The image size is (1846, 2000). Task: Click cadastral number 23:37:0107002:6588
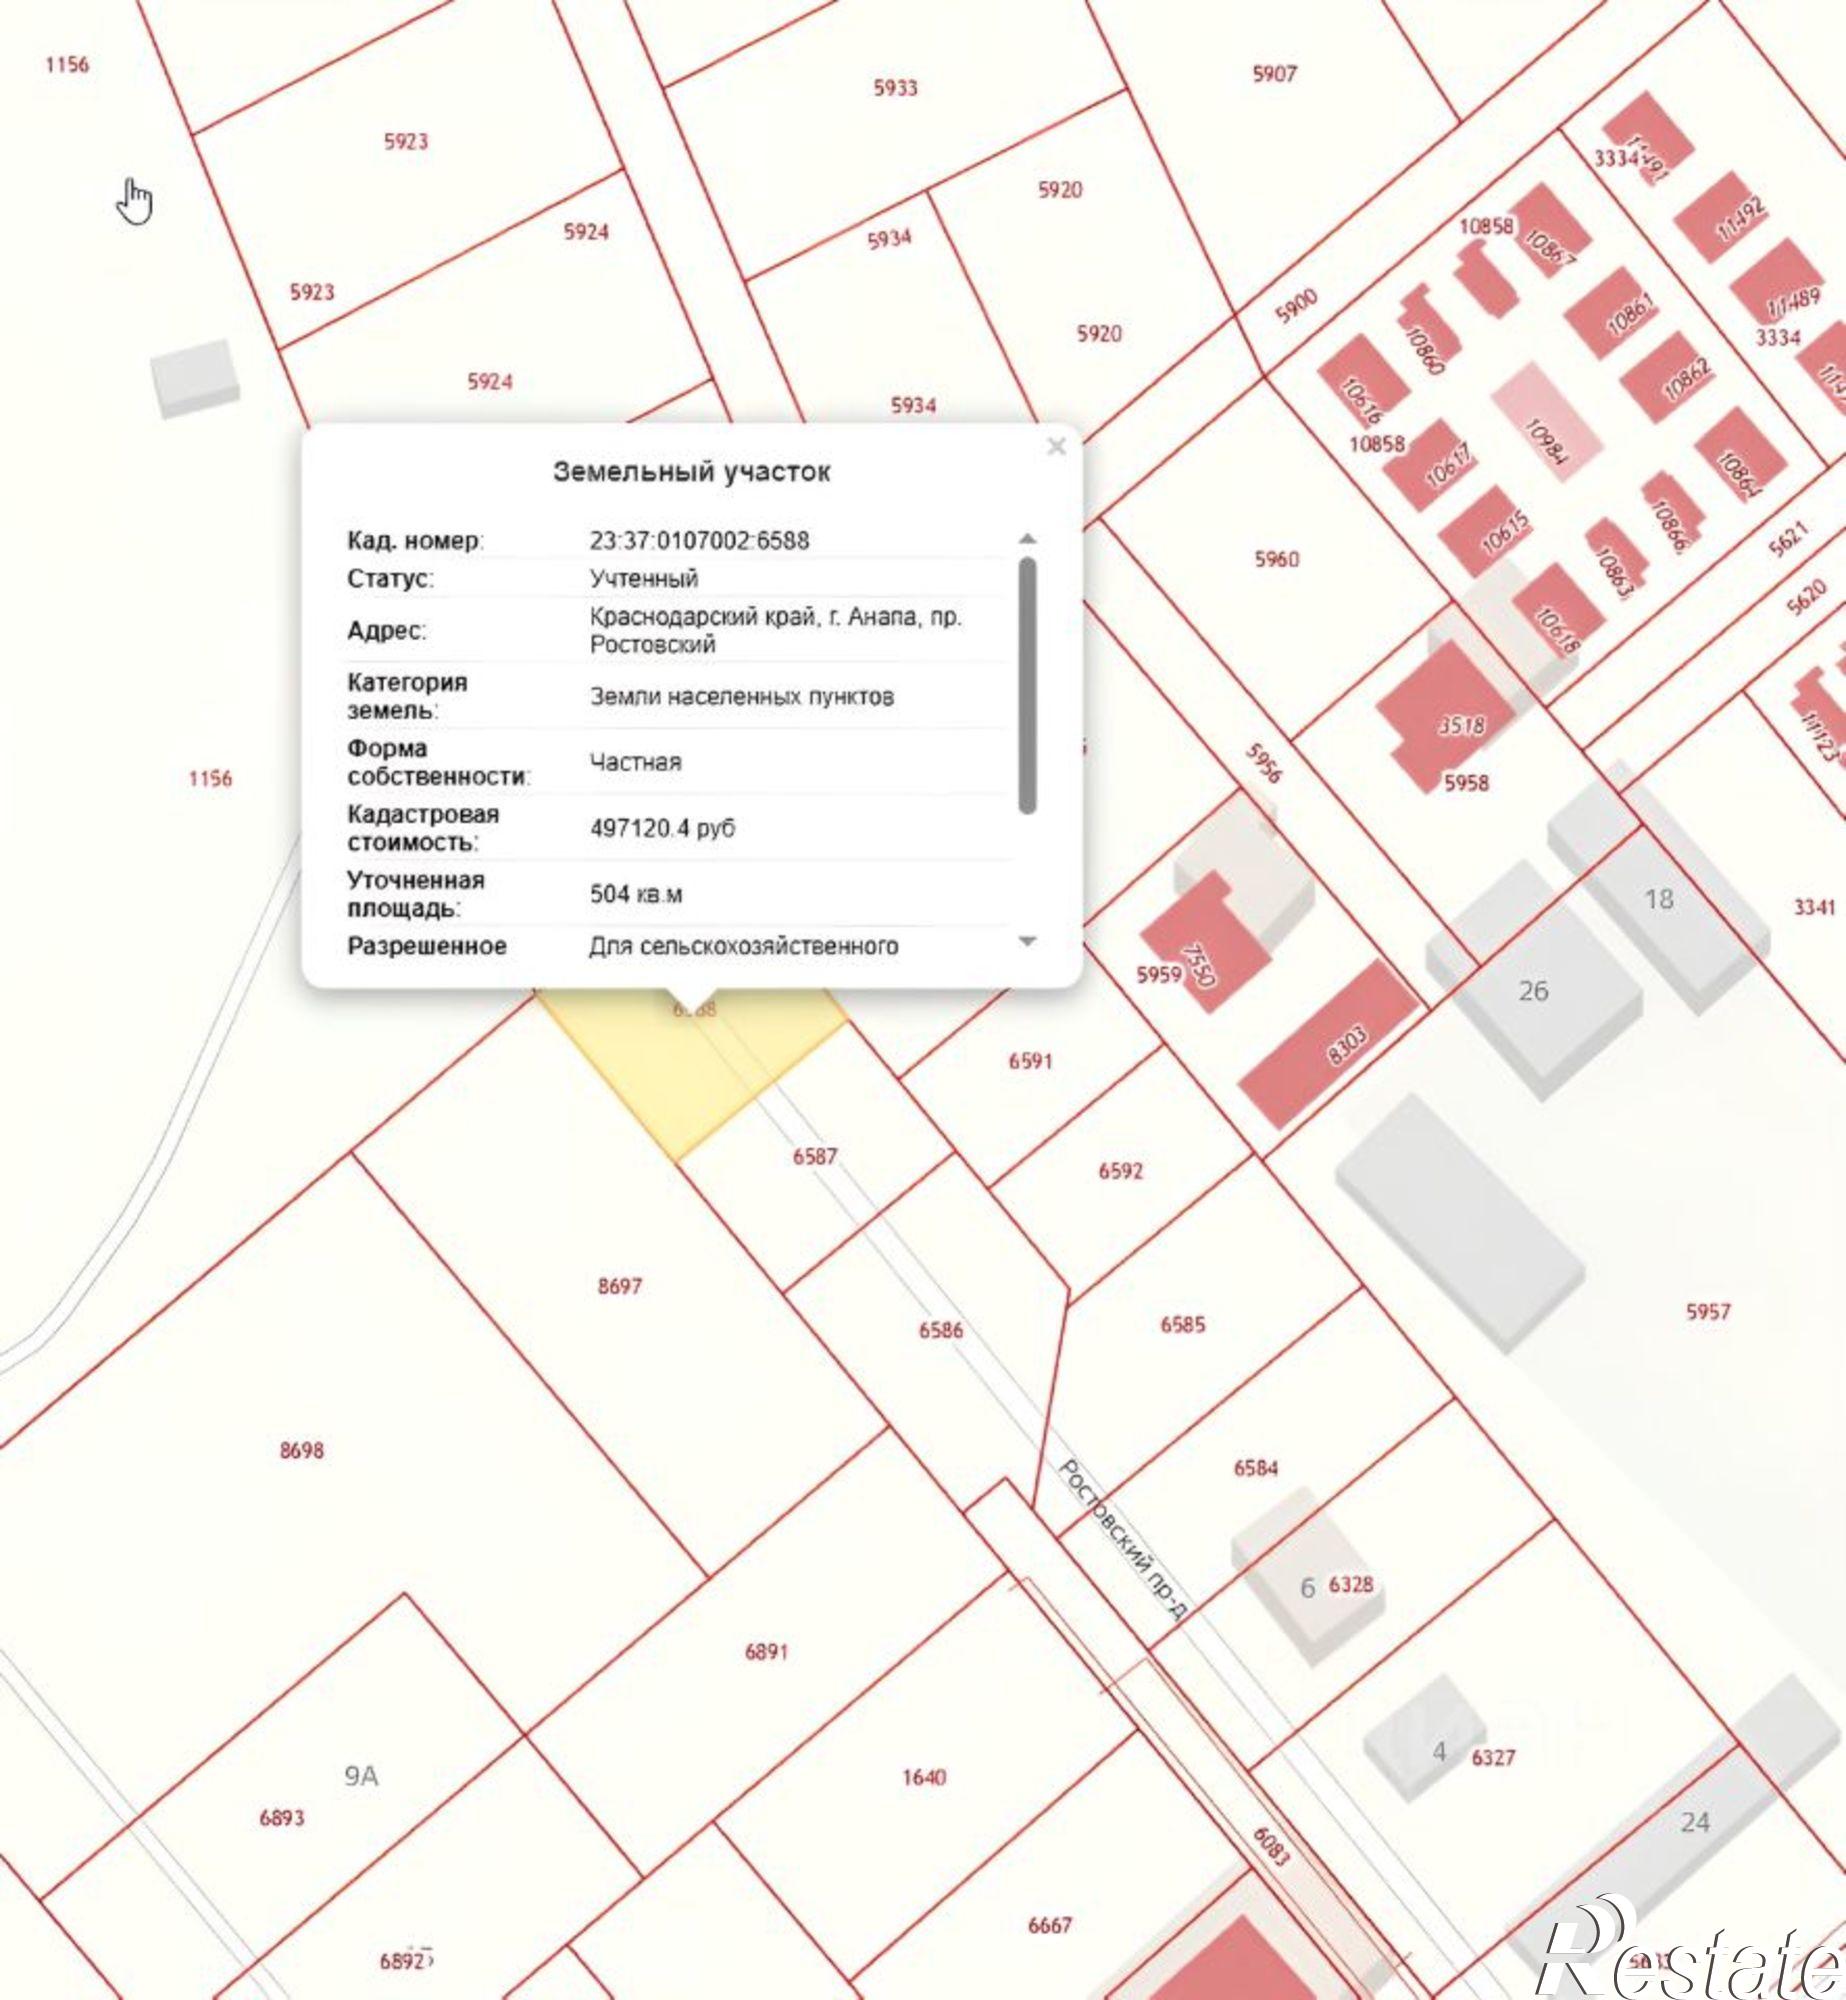pos(699,540)
